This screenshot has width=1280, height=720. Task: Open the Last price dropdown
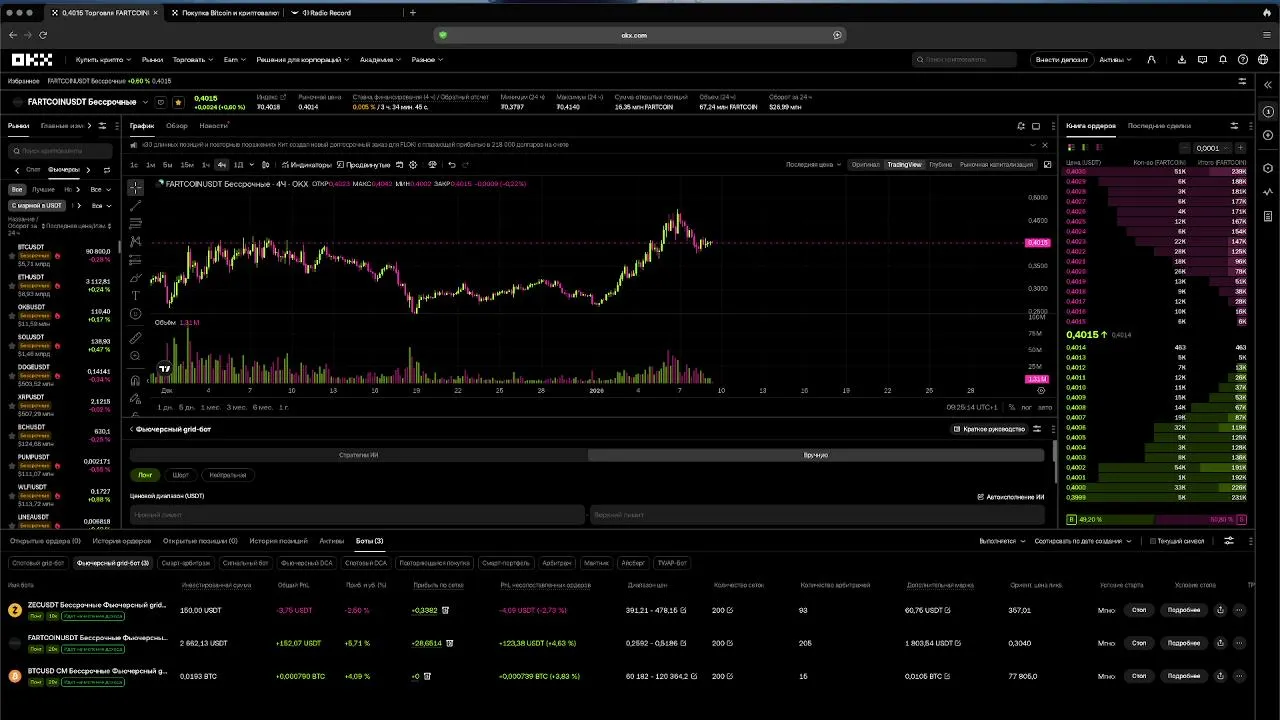tap(813, 164)
